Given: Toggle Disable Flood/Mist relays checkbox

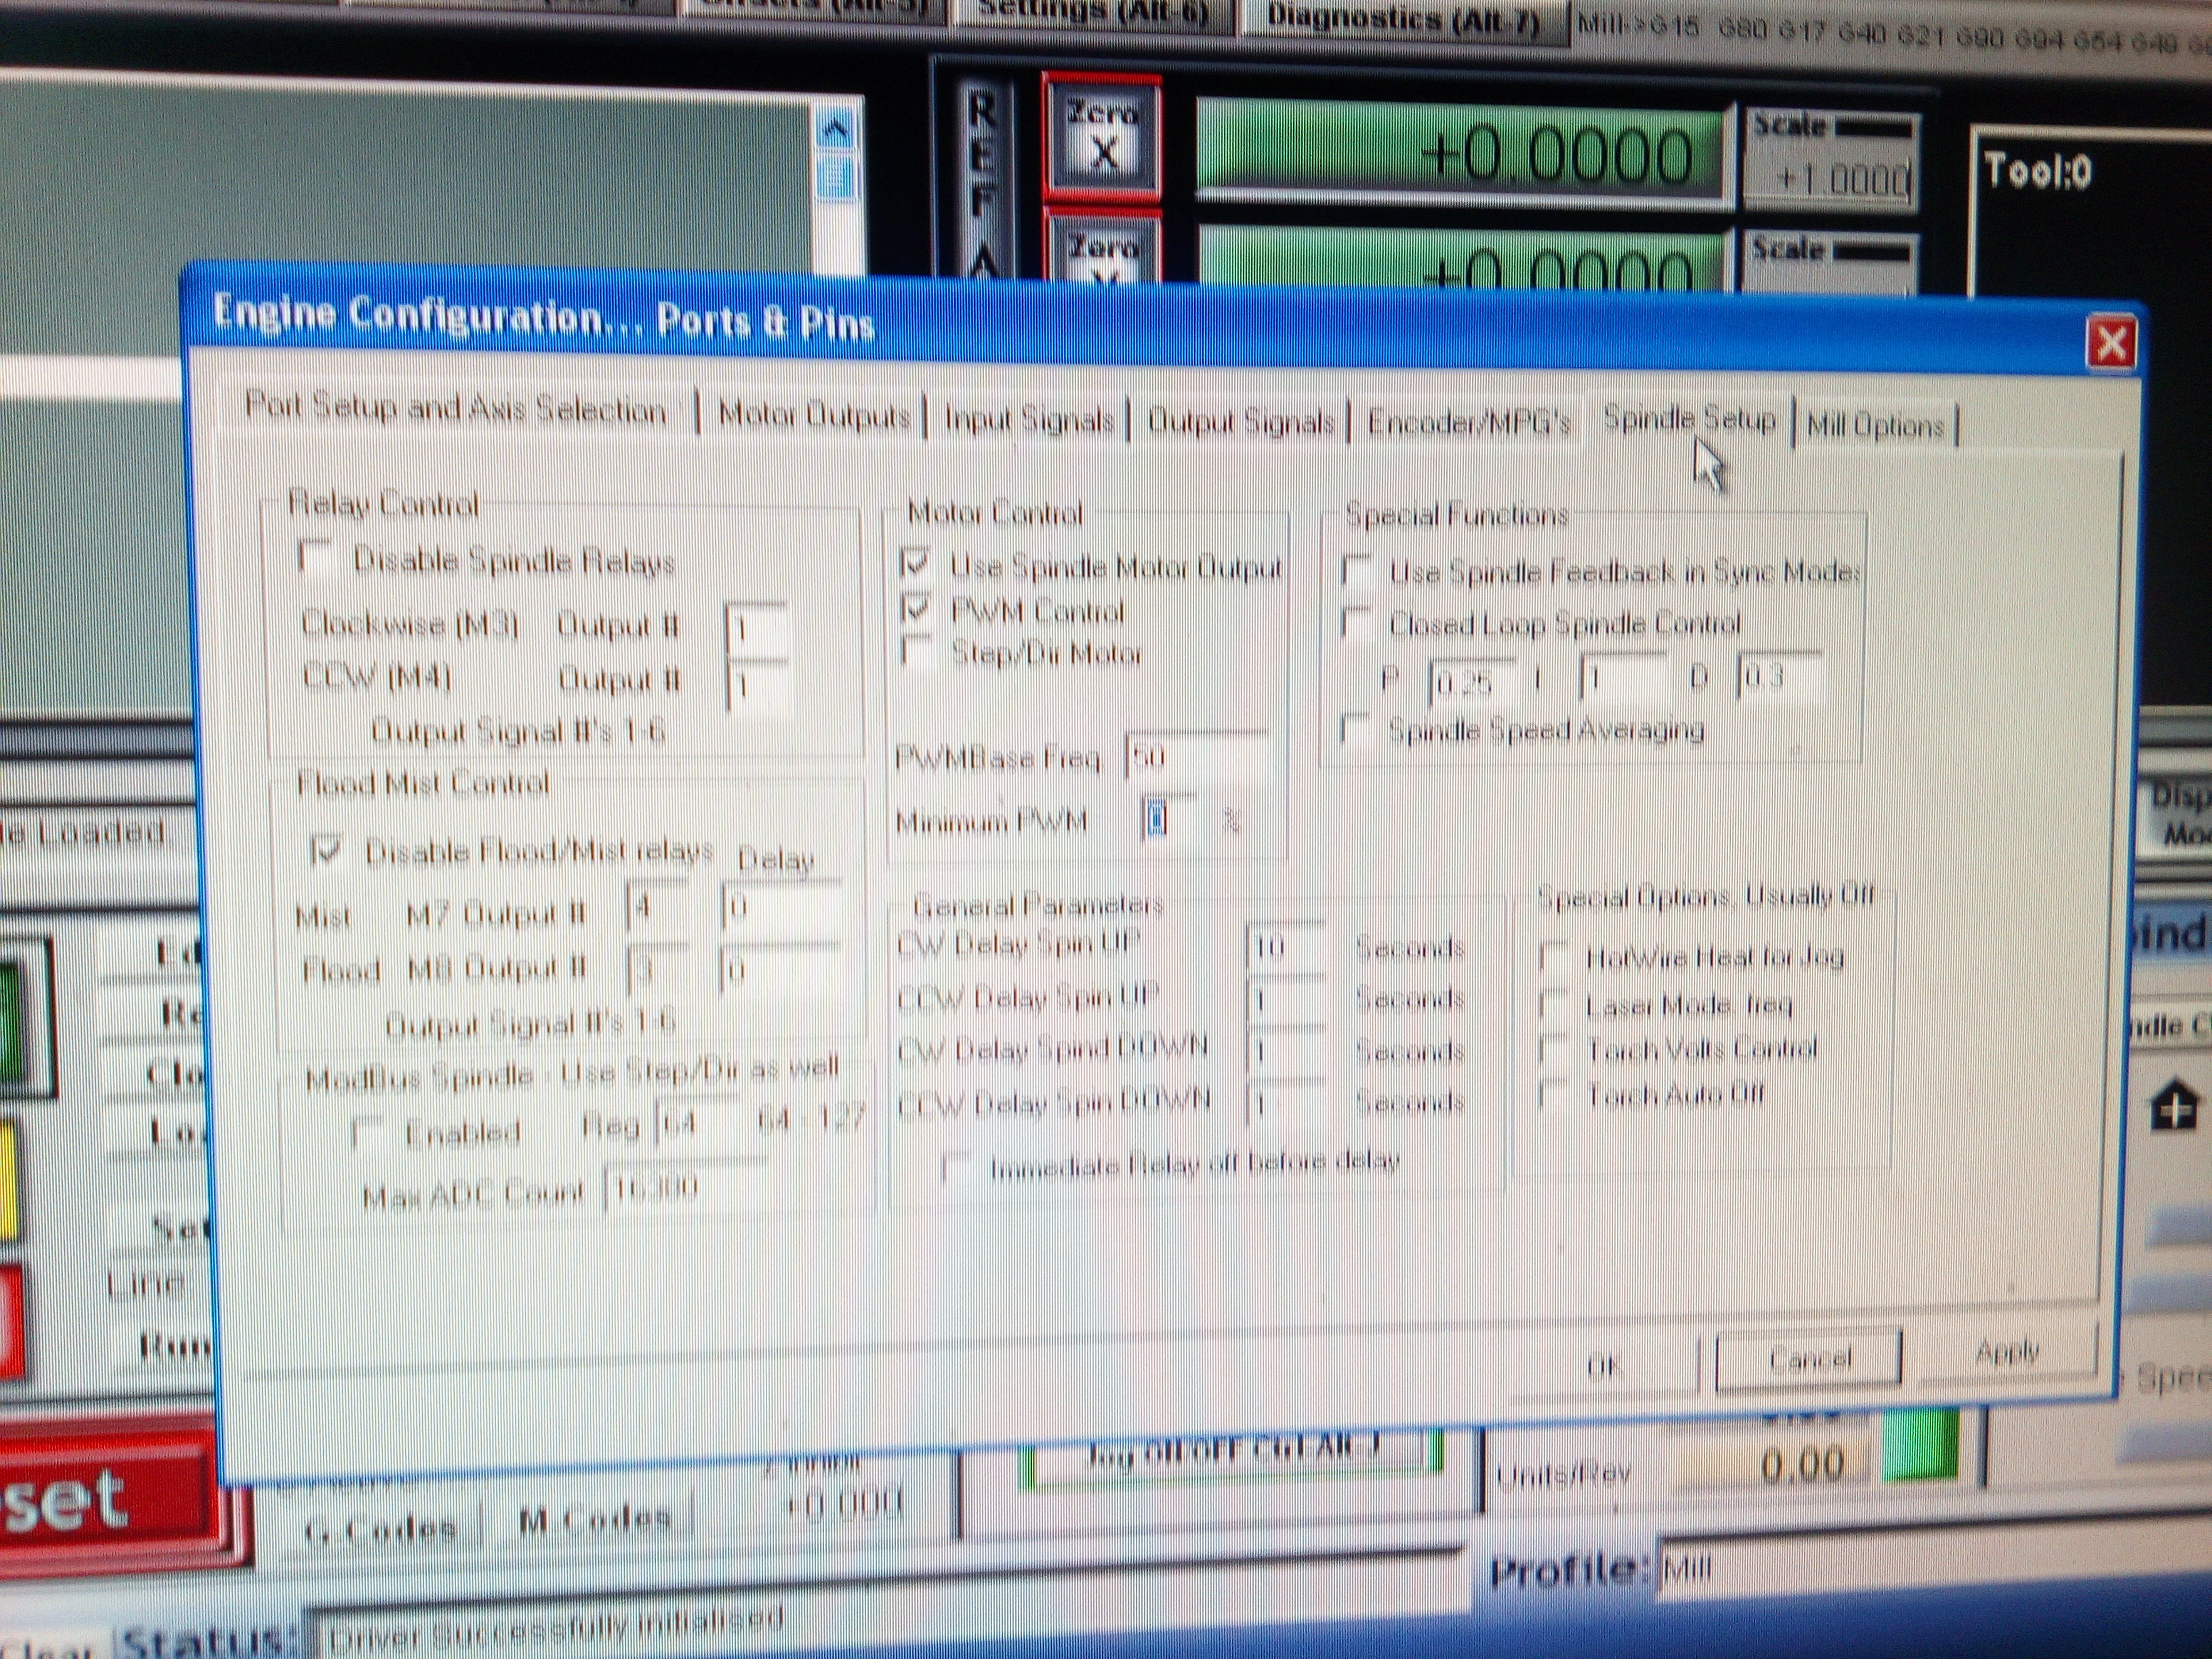Looking at the screenshot, I should coord(327,851).
